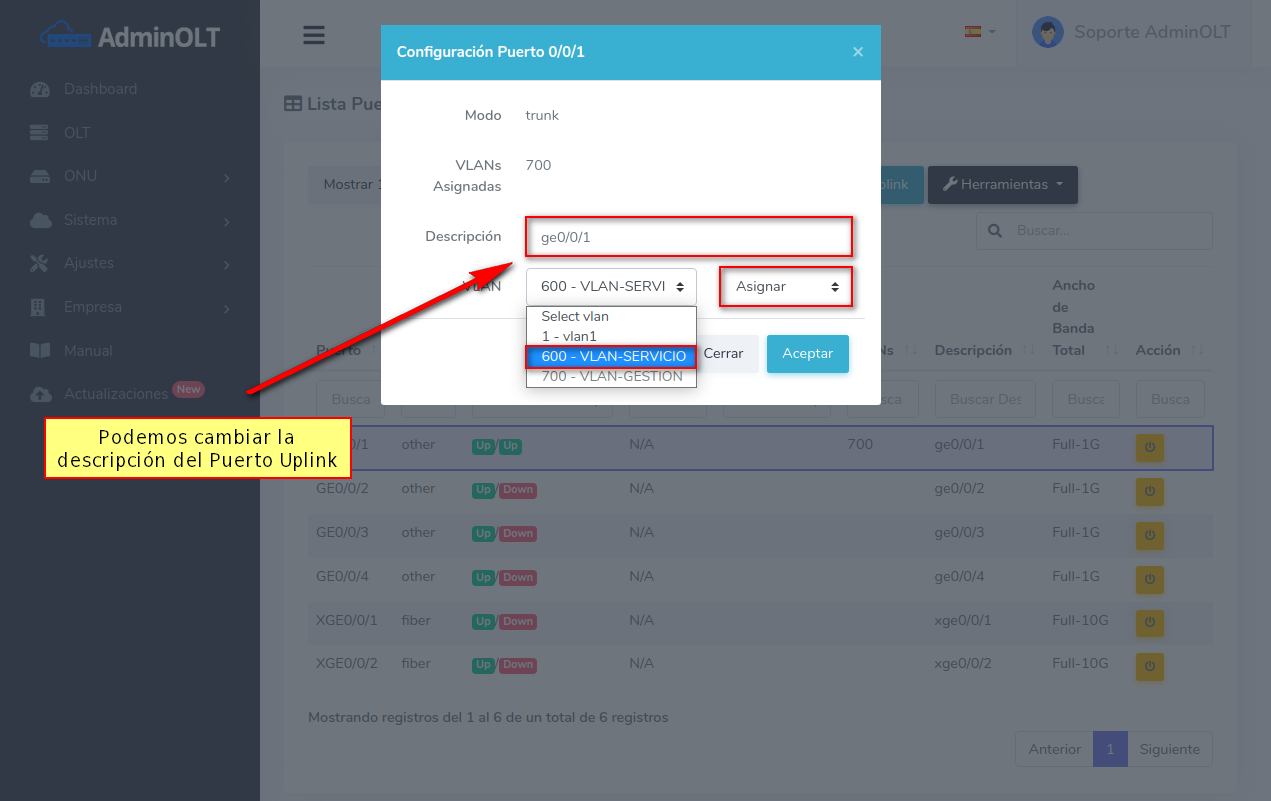Click the Descripción text field

[x=688, y=237]
